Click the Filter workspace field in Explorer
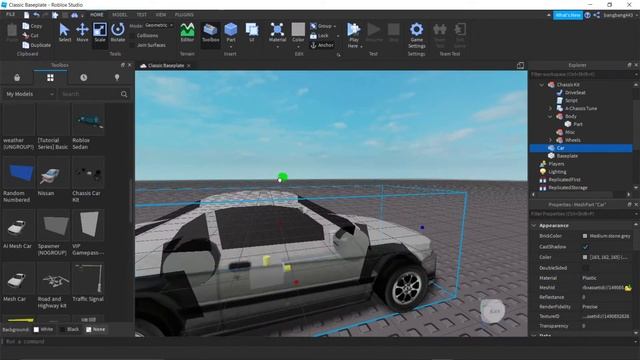The width and height of the screenshot is (640, 360). [x=581, y=74]
